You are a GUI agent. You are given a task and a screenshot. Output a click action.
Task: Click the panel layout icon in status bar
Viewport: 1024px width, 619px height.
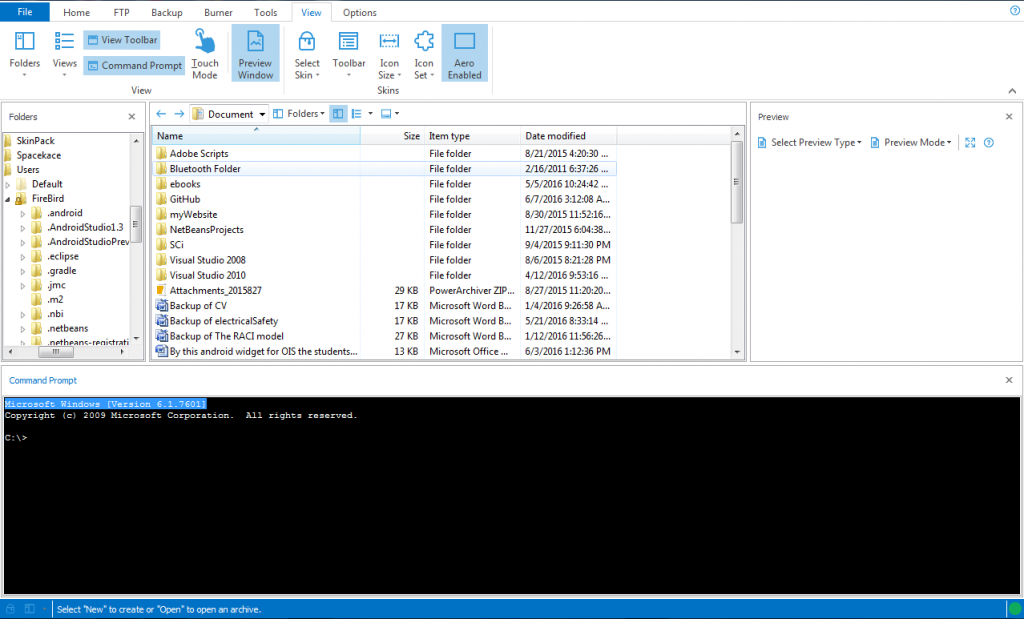[29, 609]
